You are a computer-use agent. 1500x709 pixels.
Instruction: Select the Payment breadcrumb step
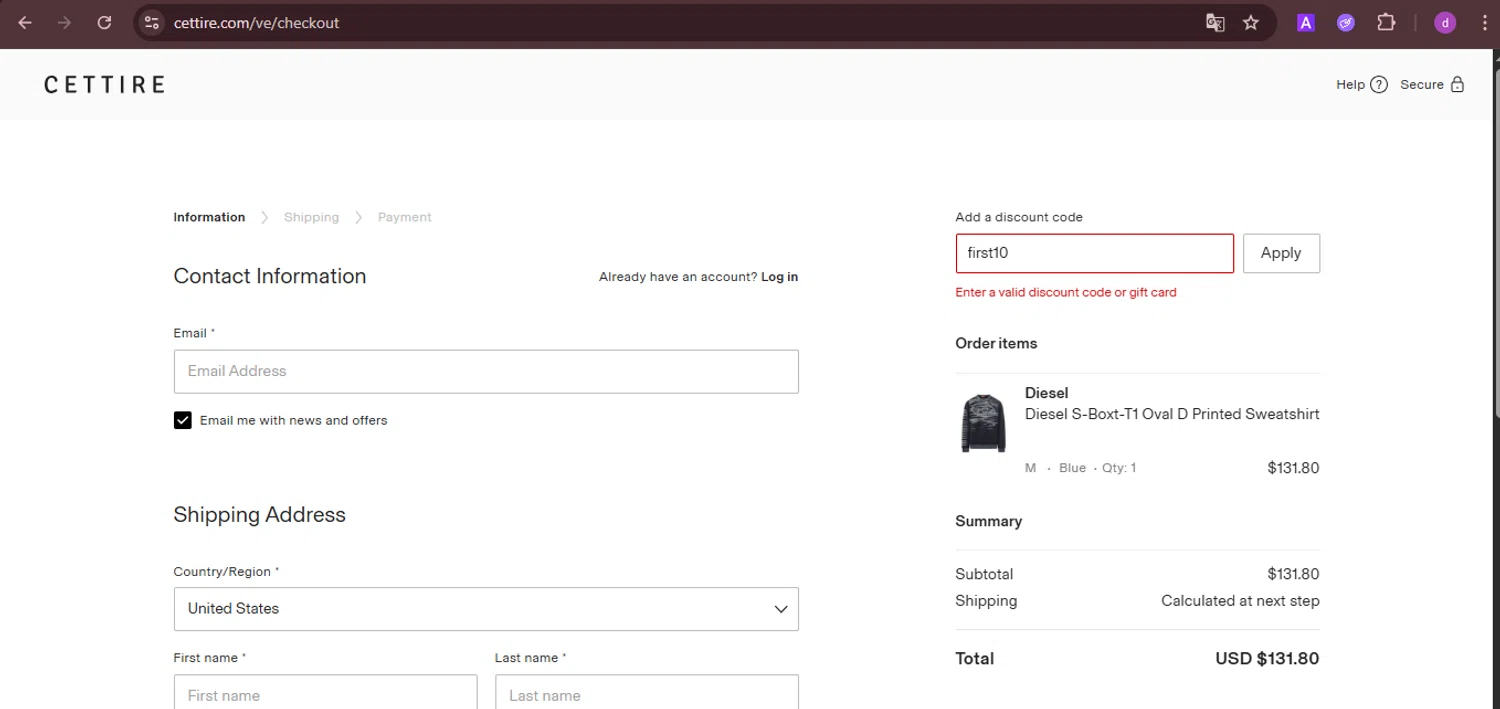[405, 217]
